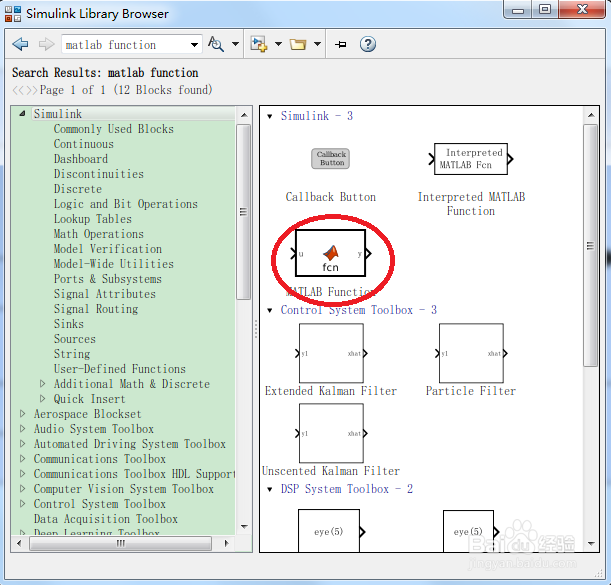Open the new model dropdown arrow
Screen dimensions: 611x585
278,44
